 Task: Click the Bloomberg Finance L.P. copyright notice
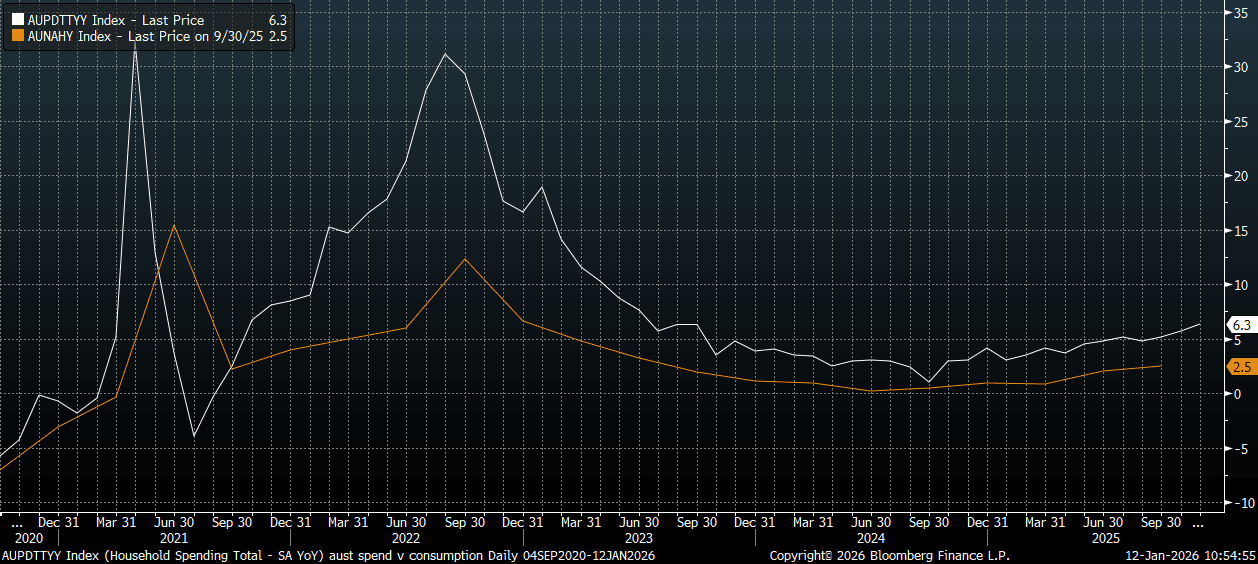[x=890, y=555]
